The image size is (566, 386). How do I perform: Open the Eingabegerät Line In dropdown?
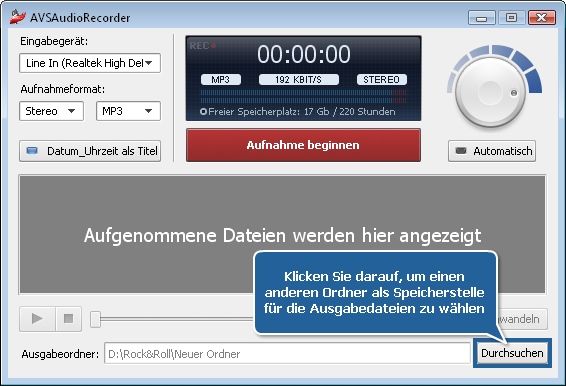pos(90,63)
